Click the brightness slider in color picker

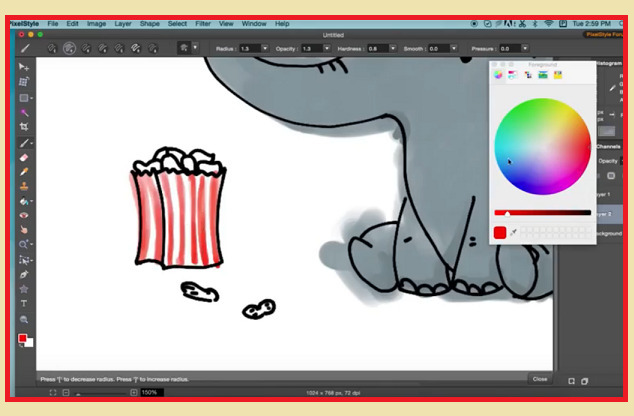coord(540,213)
